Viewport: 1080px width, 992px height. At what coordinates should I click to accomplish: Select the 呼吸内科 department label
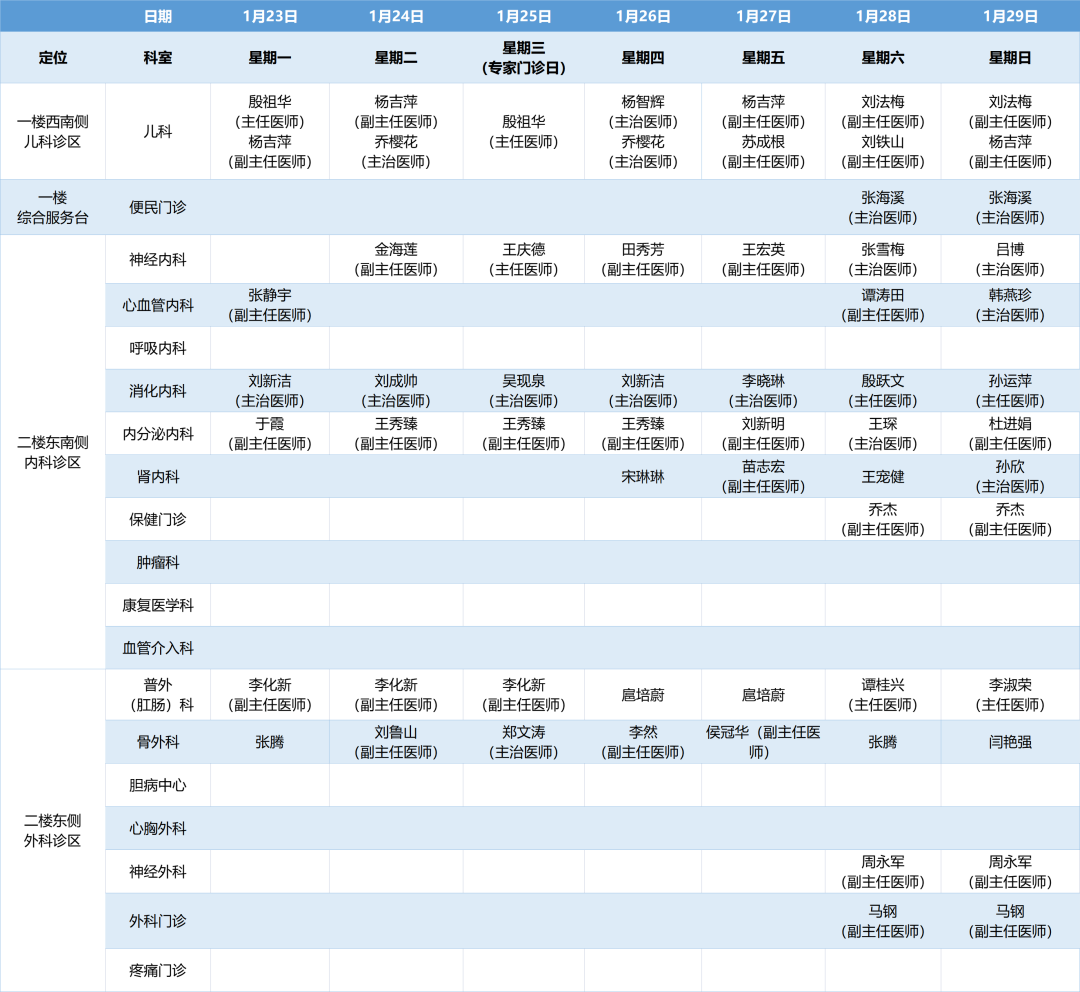157,348
